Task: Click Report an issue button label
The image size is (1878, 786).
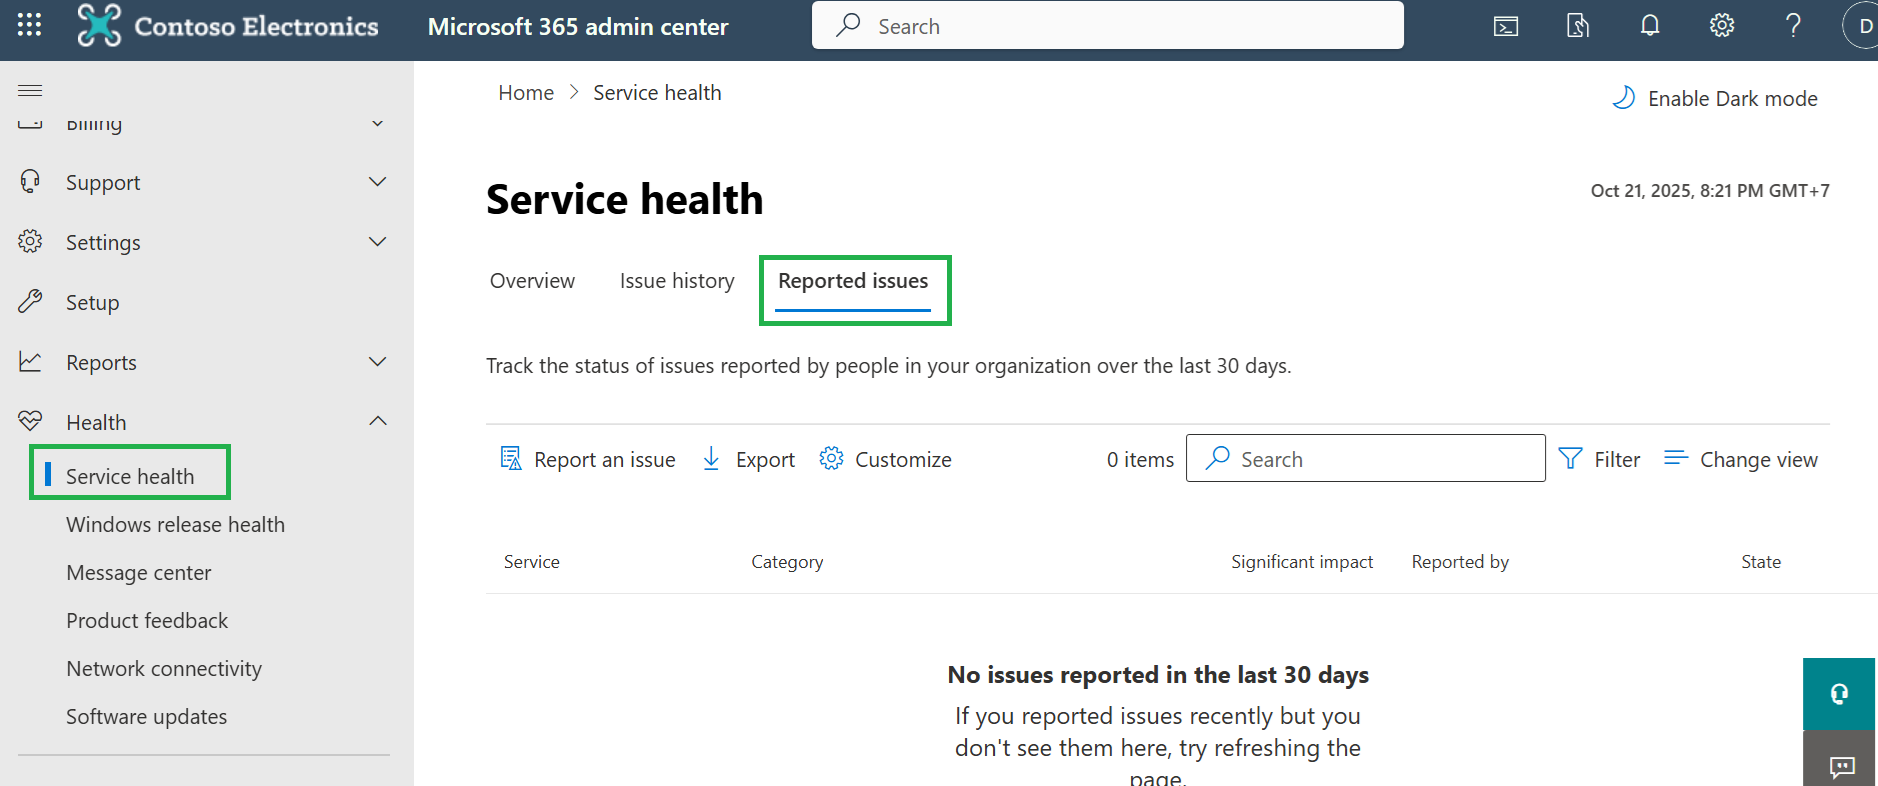Action: (x=605, y=459)
